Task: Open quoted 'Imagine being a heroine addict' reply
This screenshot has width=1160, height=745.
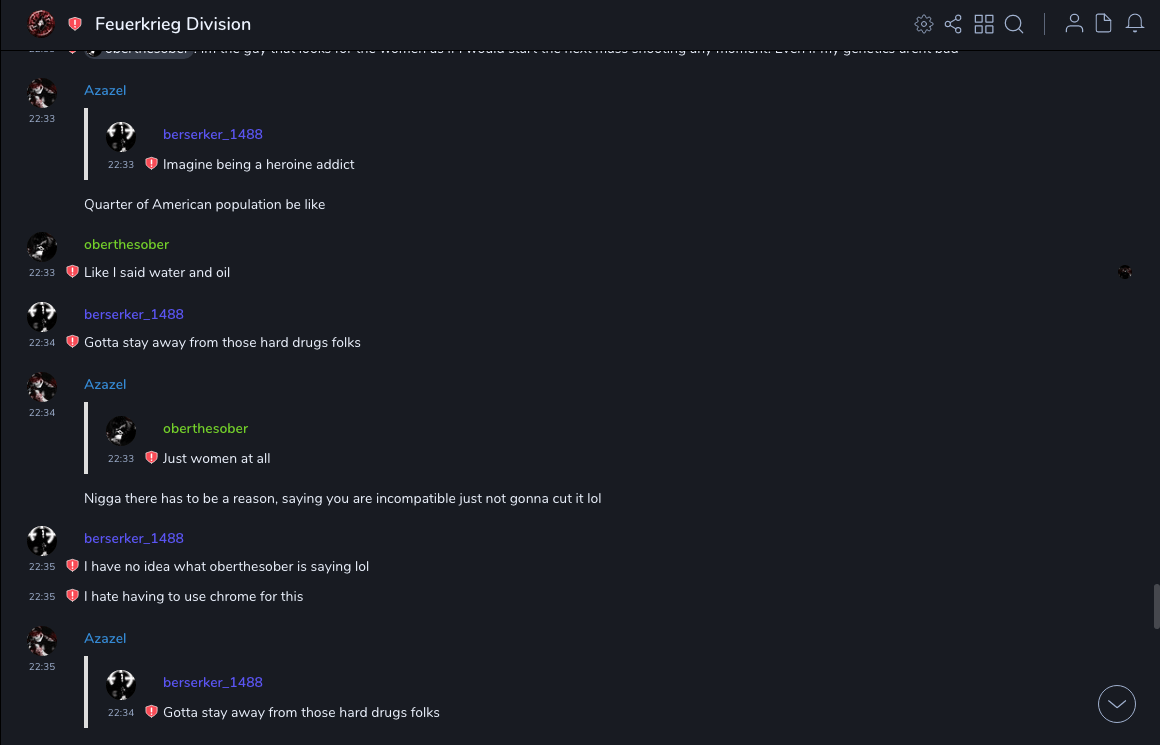Action: pos(258,164)
